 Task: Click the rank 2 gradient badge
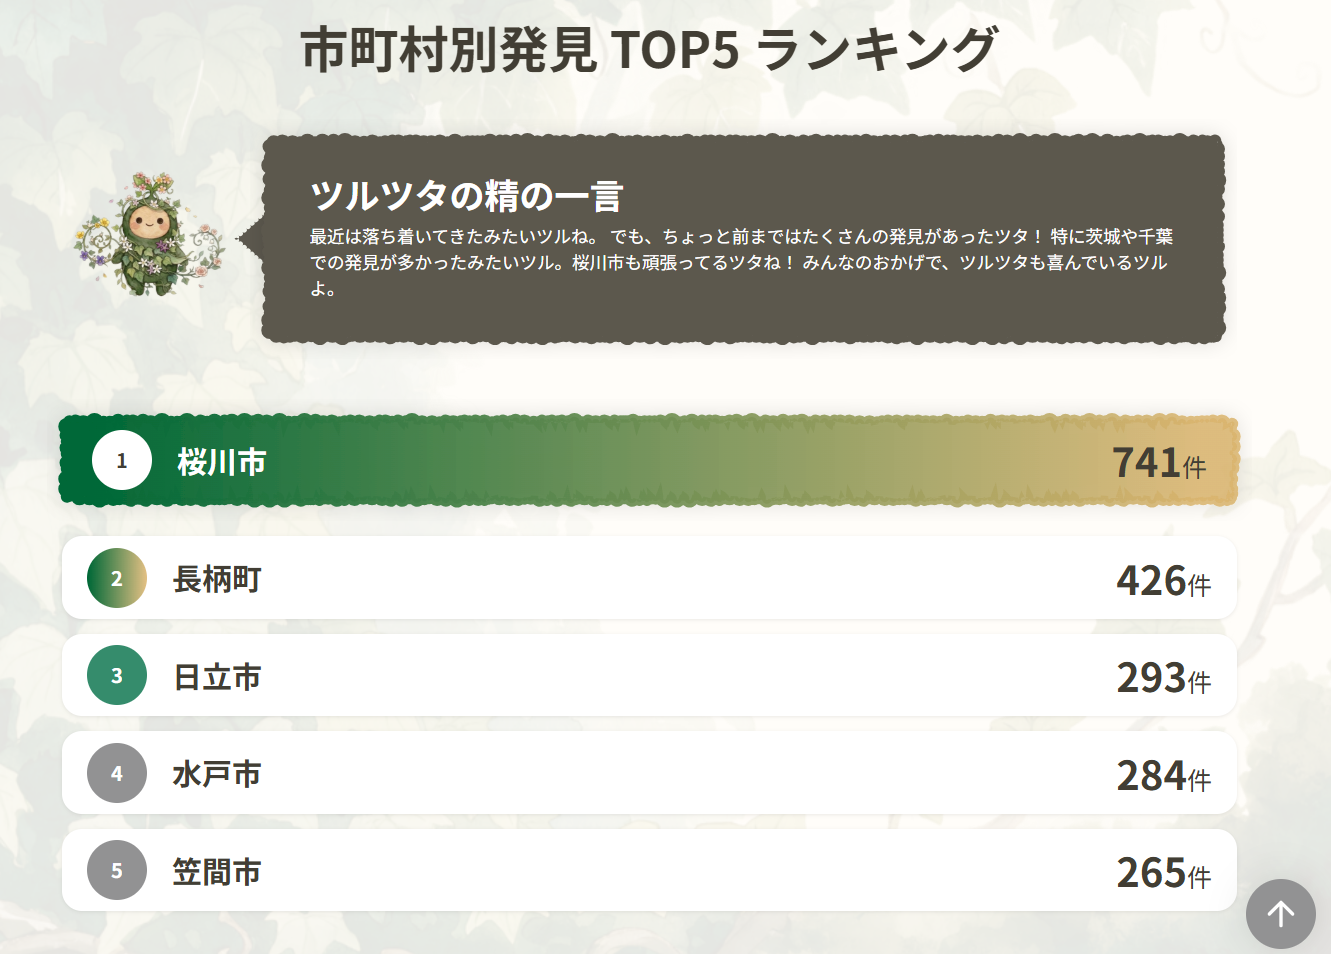pos(117,578)
